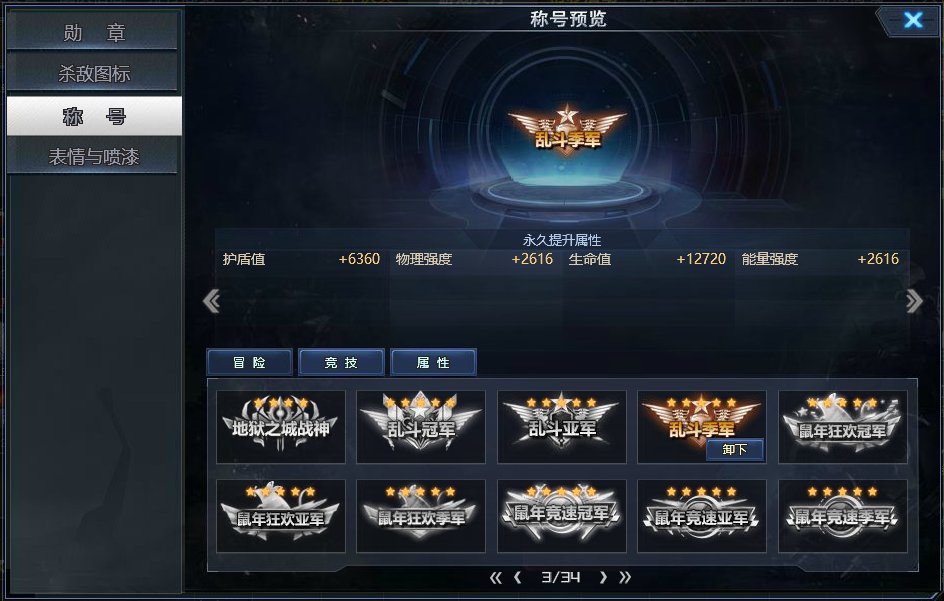Select the 地狱之城战神 title badge
The width and height of the screenshot is (944, 601).
tap(281, 427)
